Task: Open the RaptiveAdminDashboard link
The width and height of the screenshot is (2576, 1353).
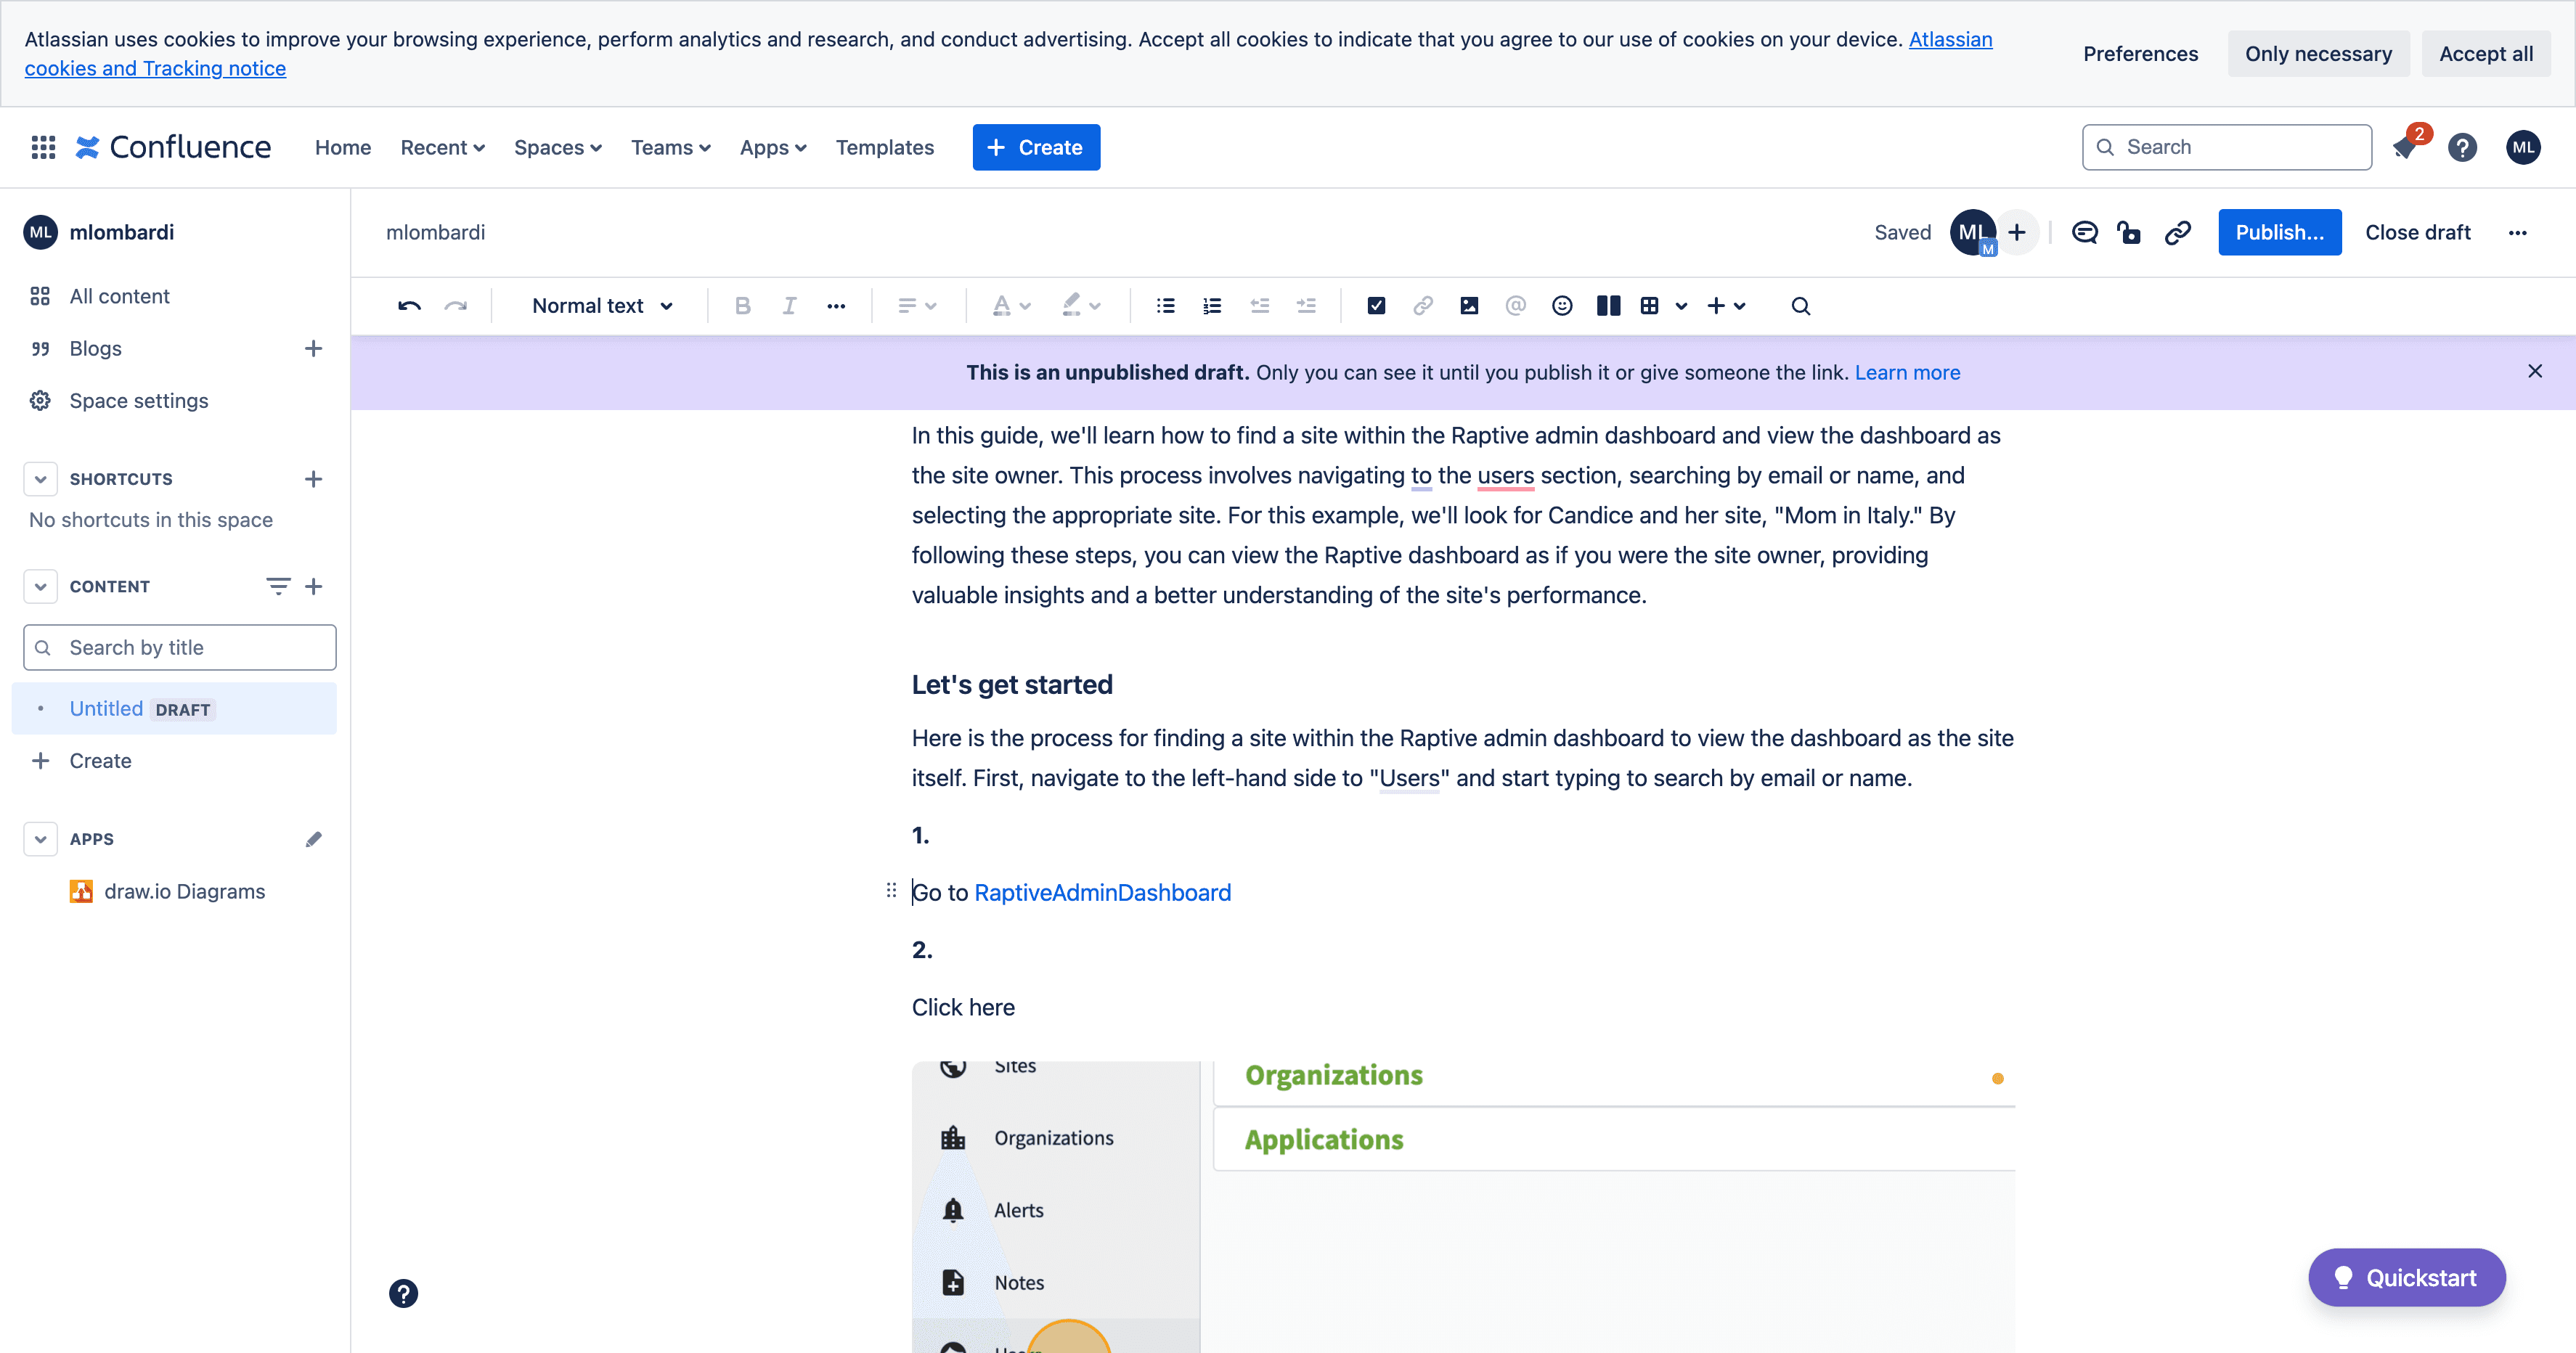Action: (1102, 892)
